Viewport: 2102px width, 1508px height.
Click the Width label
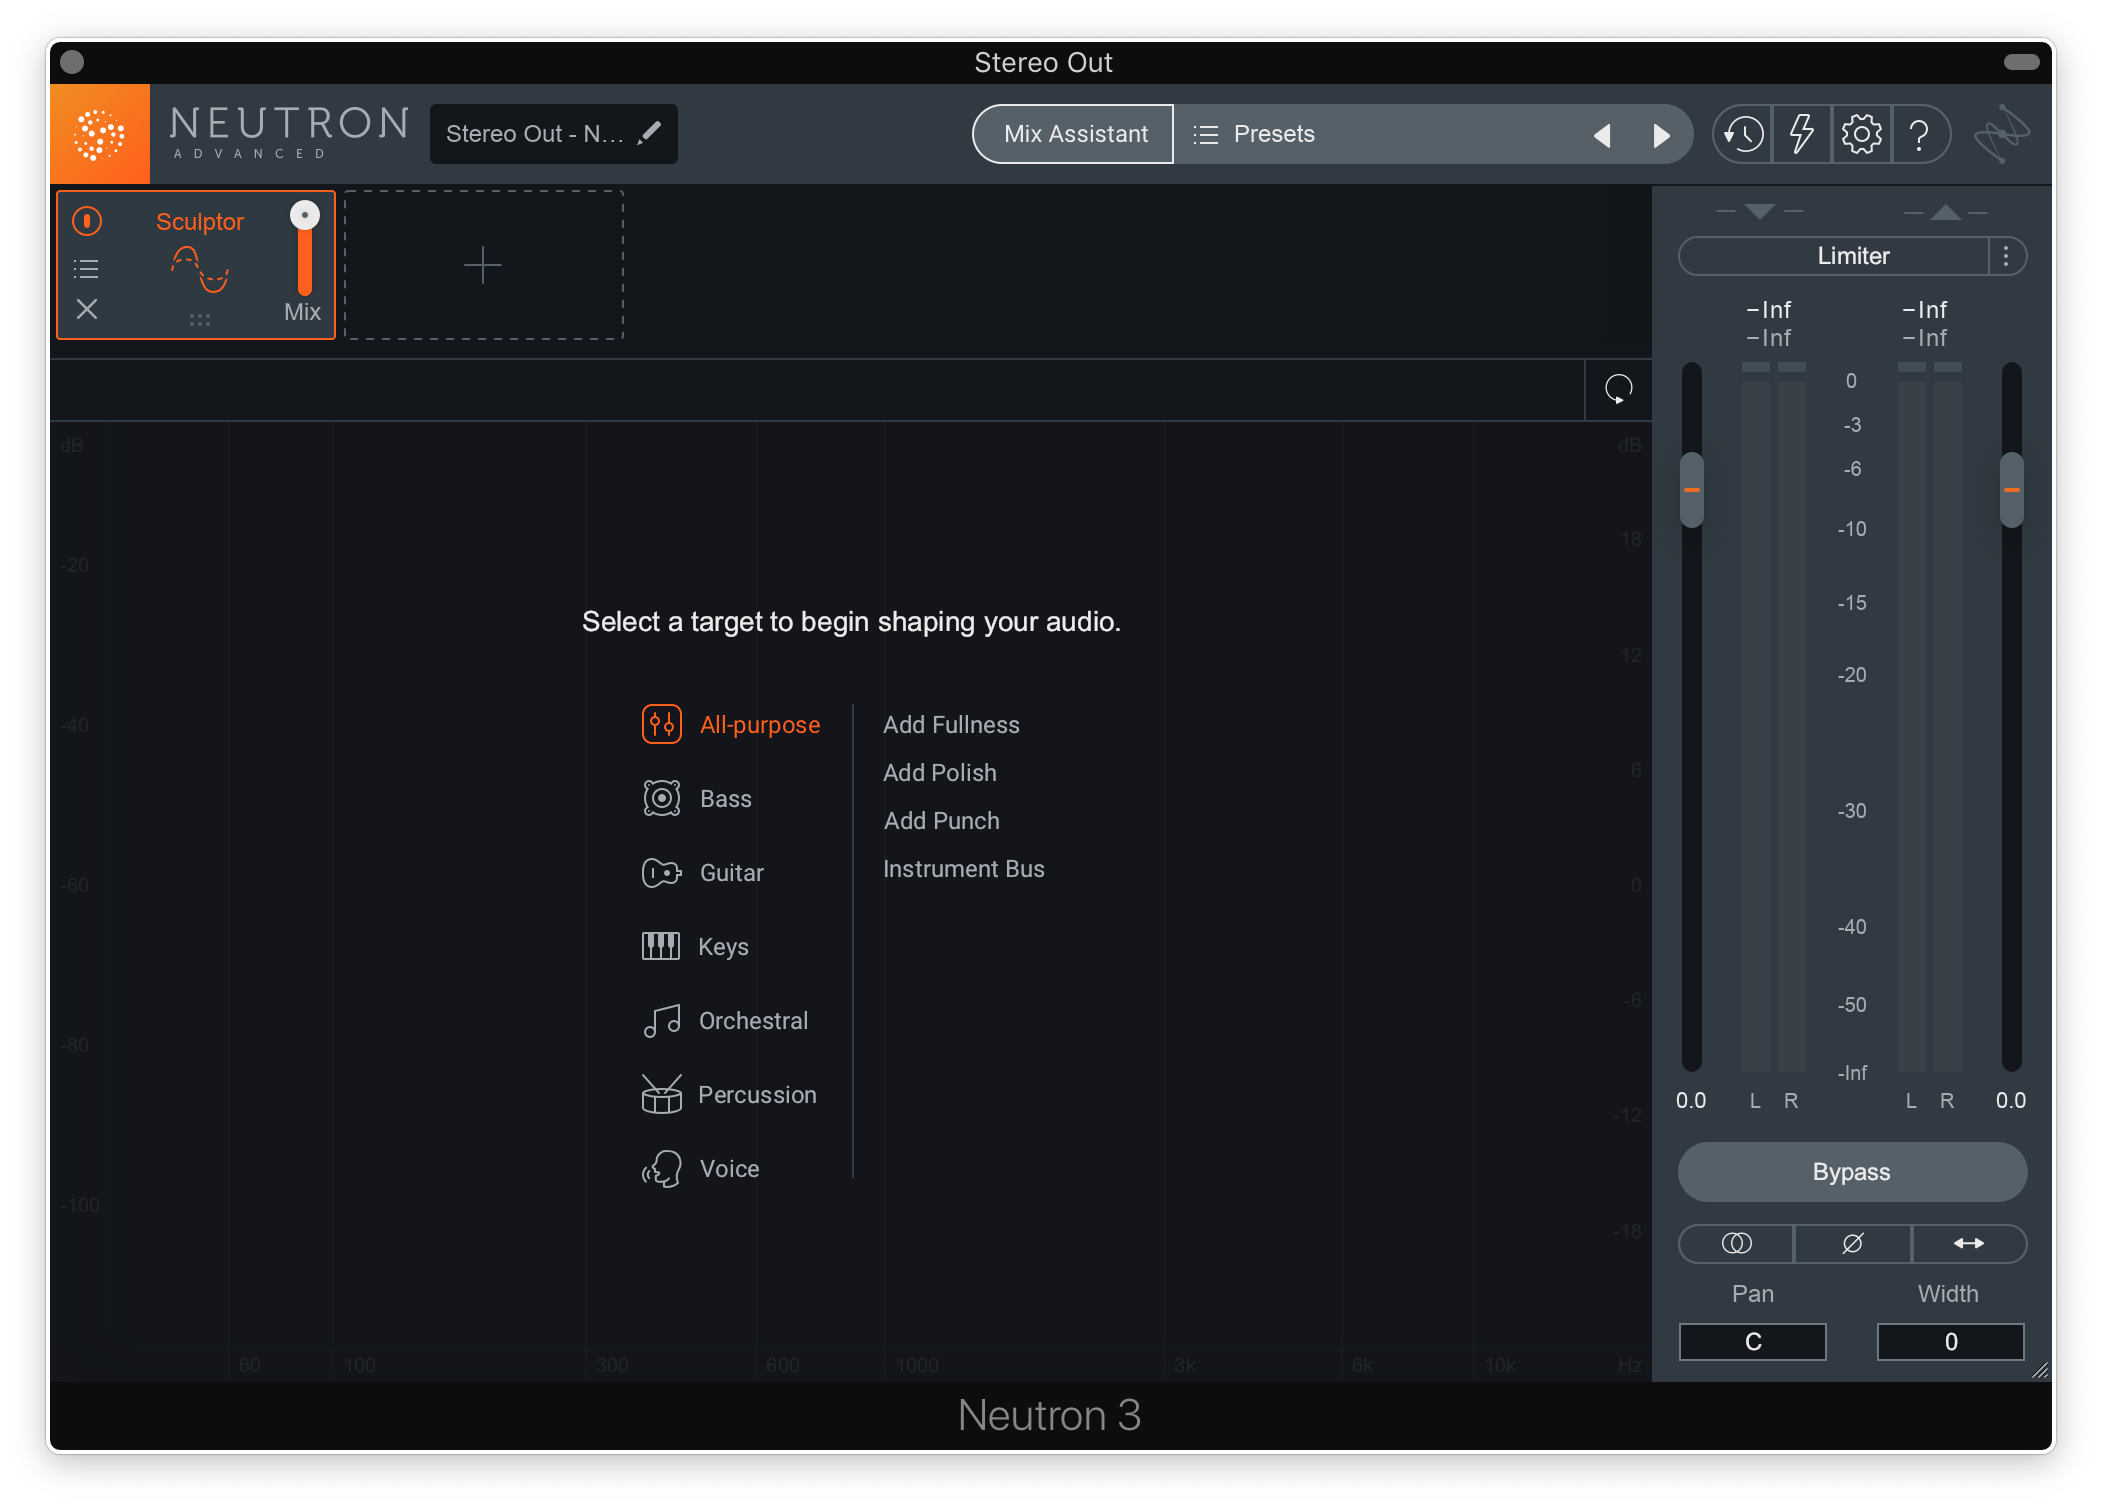[x=1948, y=1293]
